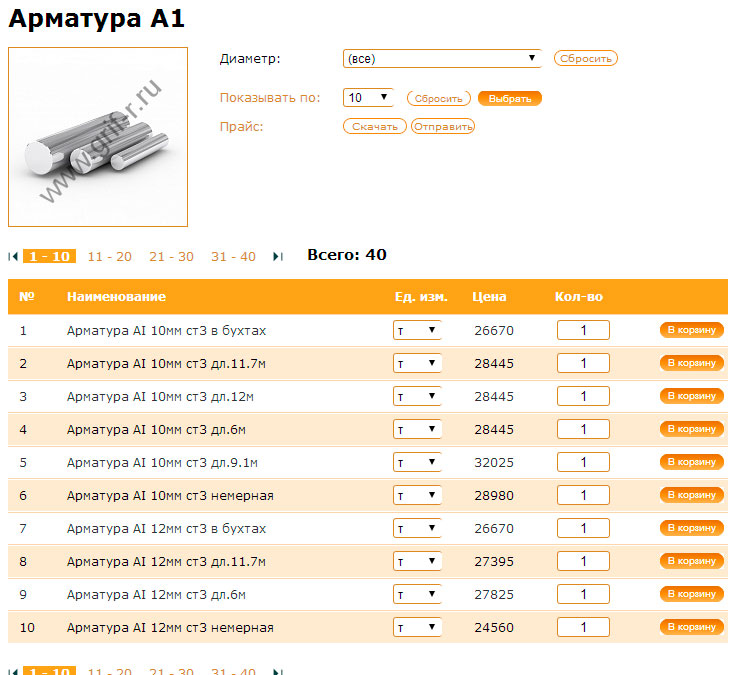Click item name Арматура AI 12мм ст3 немерная
The image size is (756, 675).
pyautogui.click(x=170, y=628)
